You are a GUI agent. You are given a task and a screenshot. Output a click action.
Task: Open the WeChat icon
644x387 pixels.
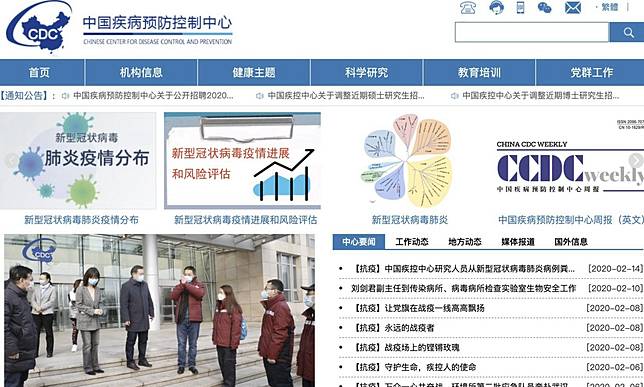tap(545, 8)
